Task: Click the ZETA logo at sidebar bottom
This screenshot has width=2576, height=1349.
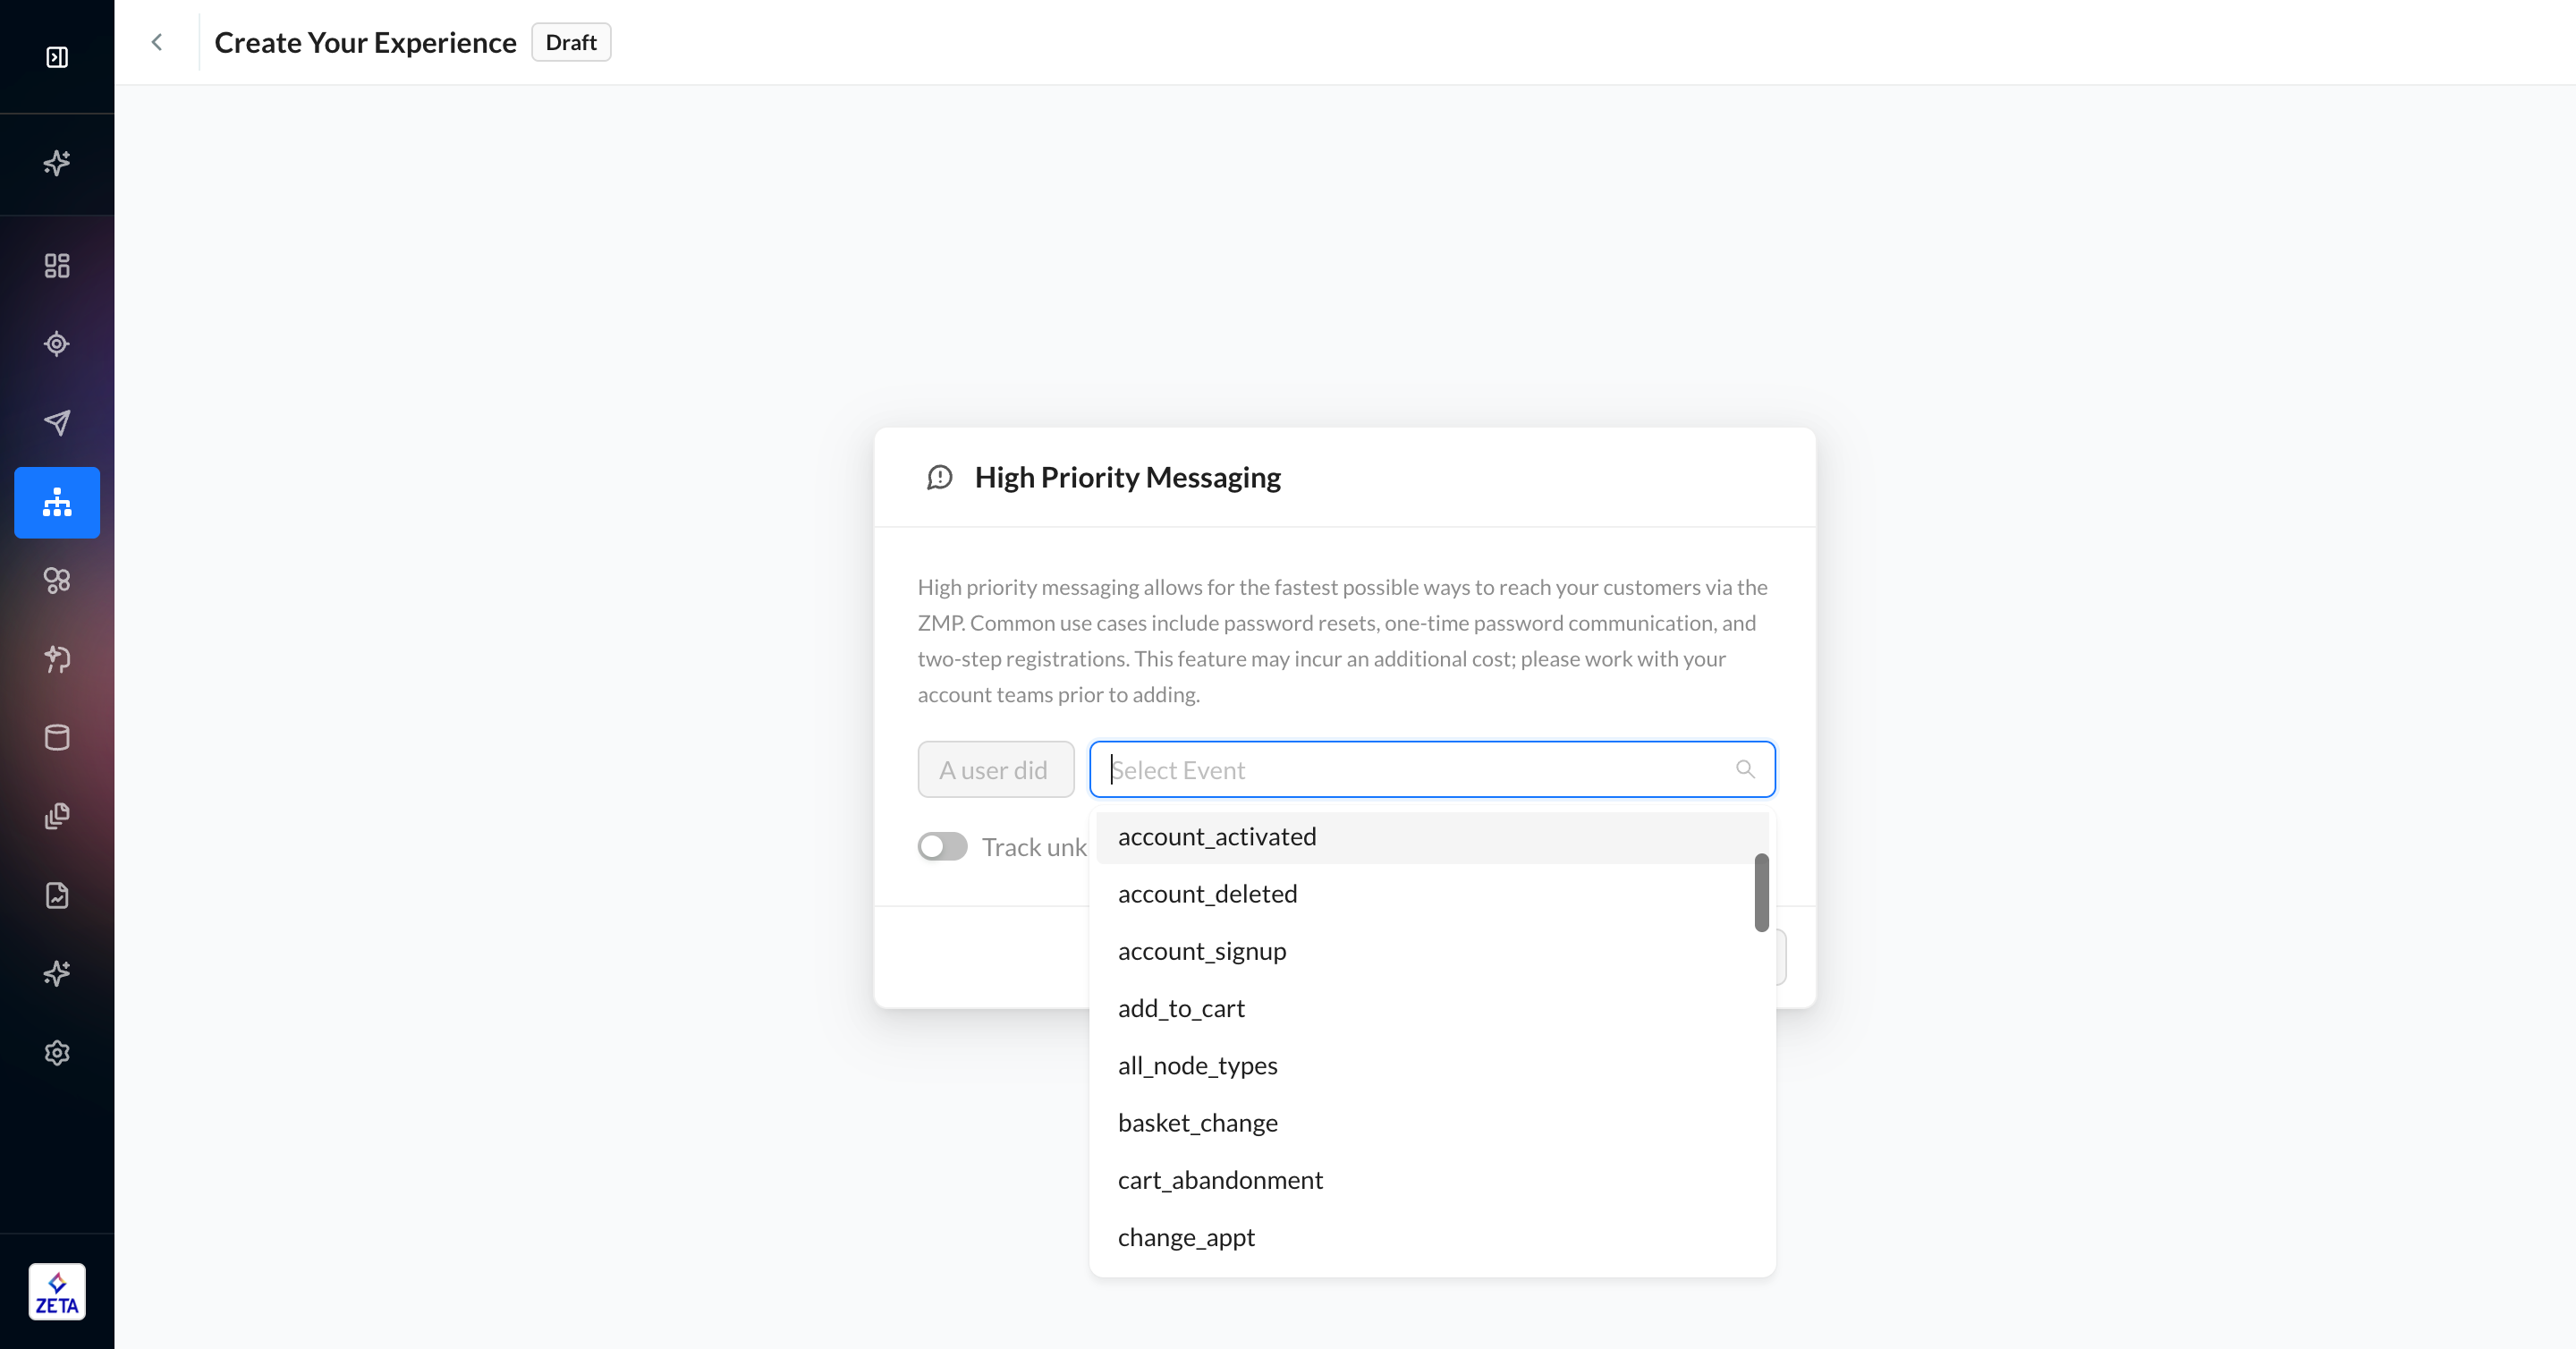Action: [57, 1292]
